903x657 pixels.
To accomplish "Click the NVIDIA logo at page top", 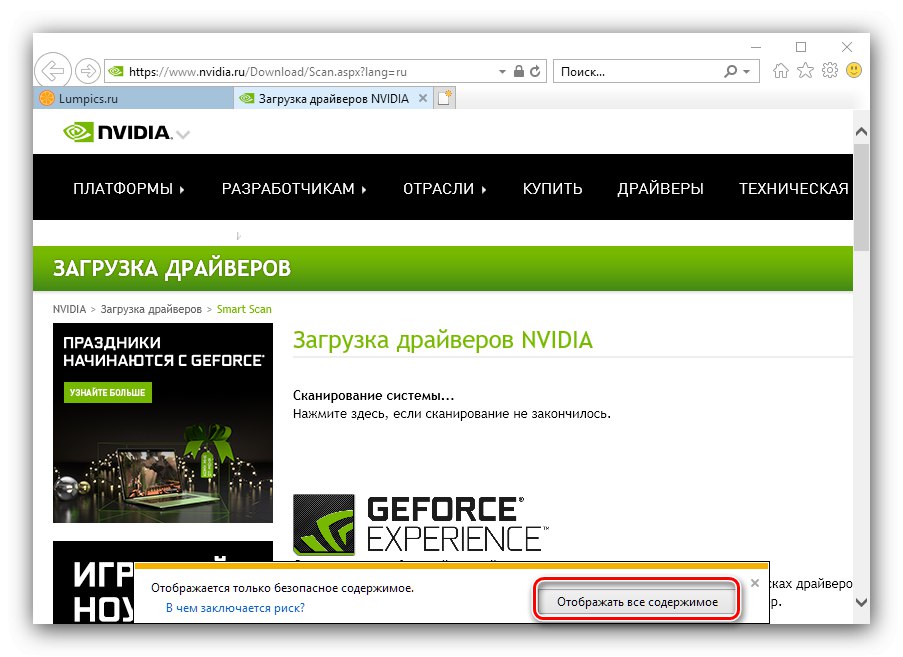I will coord(117,132).
